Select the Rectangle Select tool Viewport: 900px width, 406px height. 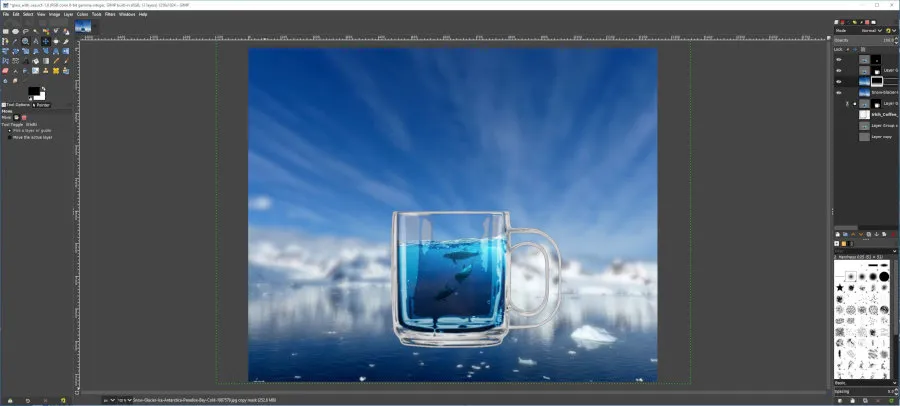(x=5, y=31)
